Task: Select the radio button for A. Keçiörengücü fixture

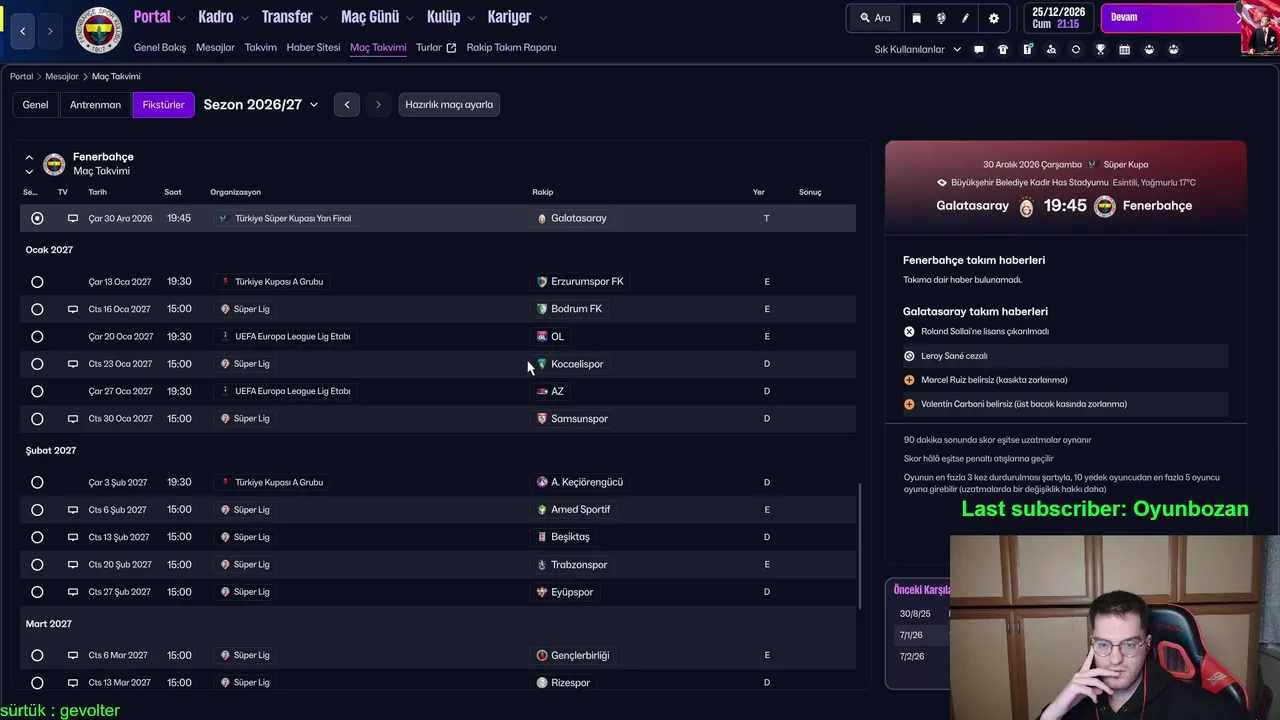Action: tap(37, 482)
